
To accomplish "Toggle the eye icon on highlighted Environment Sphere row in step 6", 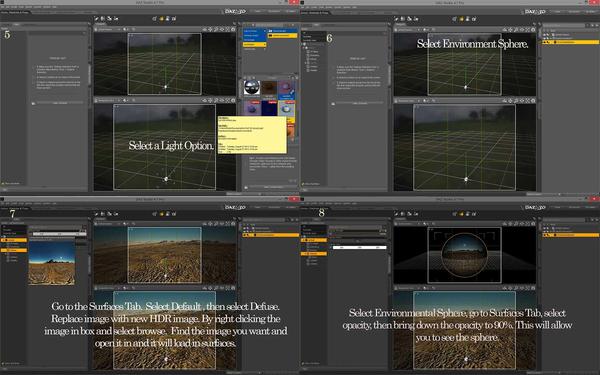I will [545, 42].
